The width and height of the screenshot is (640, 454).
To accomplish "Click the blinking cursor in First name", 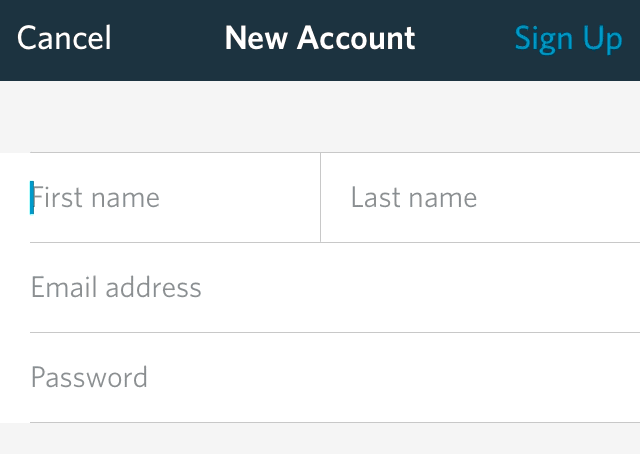I will pyautogui.click(x=32, y=198).
